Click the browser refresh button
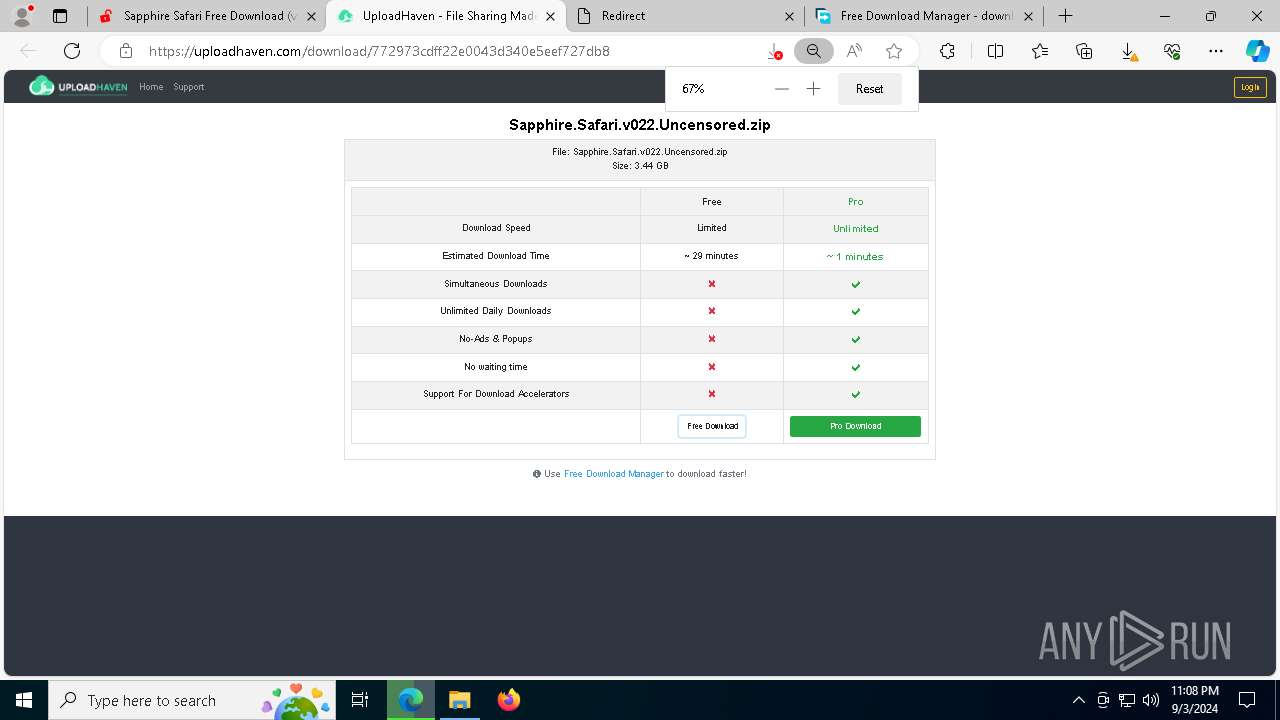Viewport: 1280px width, 720px height. point(72,51)
